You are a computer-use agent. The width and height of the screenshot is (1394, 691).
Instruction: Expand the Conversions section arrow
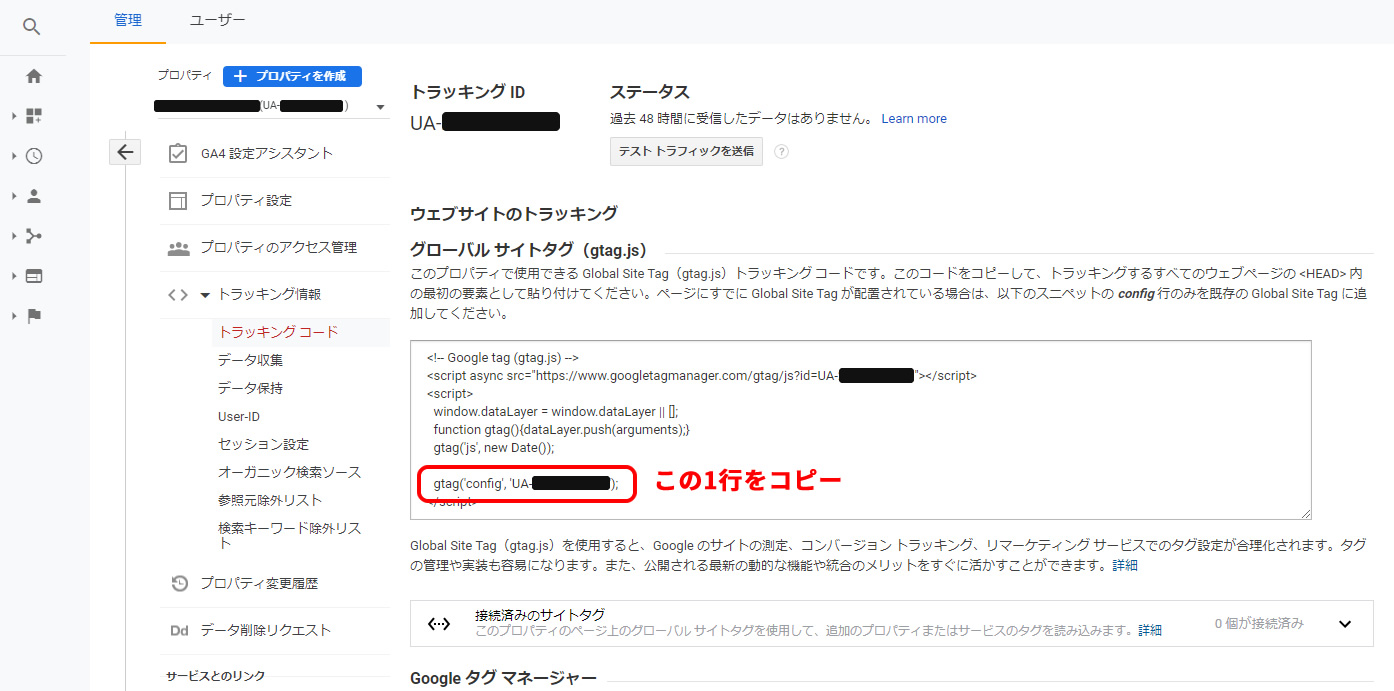click(14, 316)
